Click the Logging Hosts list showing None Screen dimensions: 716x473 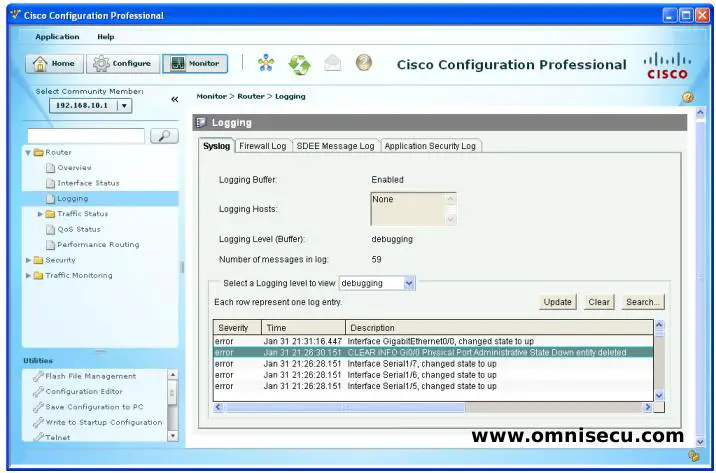point(413,209)
